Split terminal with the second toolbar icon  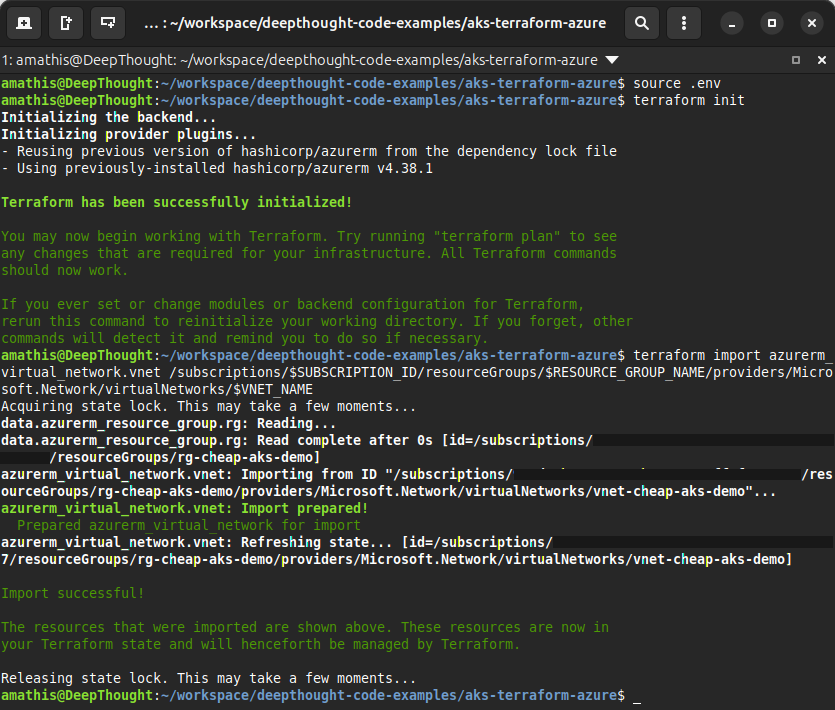(x=66, y=23)
